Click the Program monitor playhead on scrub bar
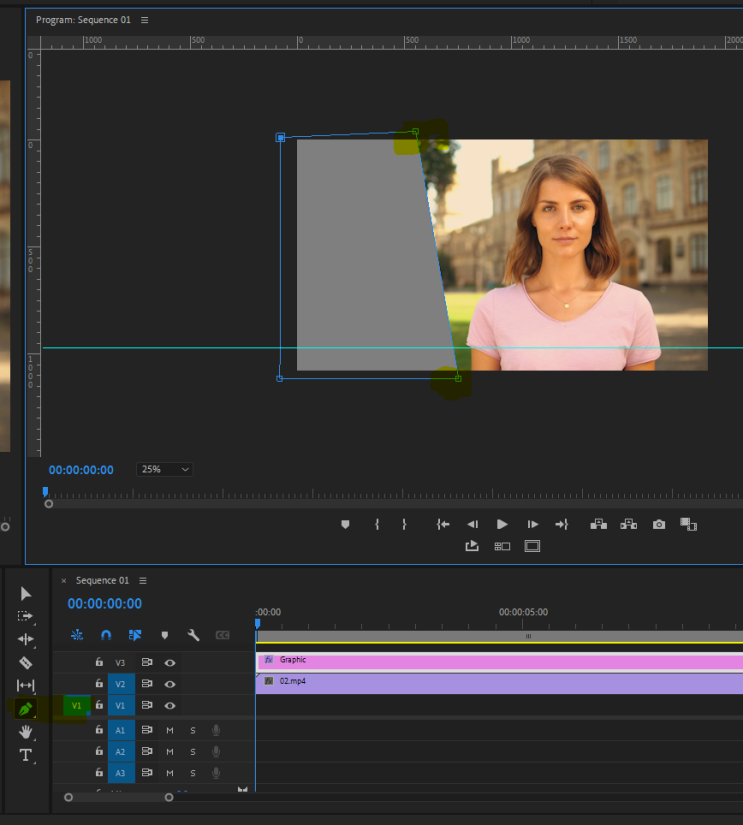The height and width of the screenshot is (825, 743). pyautogui.click(x=45, y=492)
